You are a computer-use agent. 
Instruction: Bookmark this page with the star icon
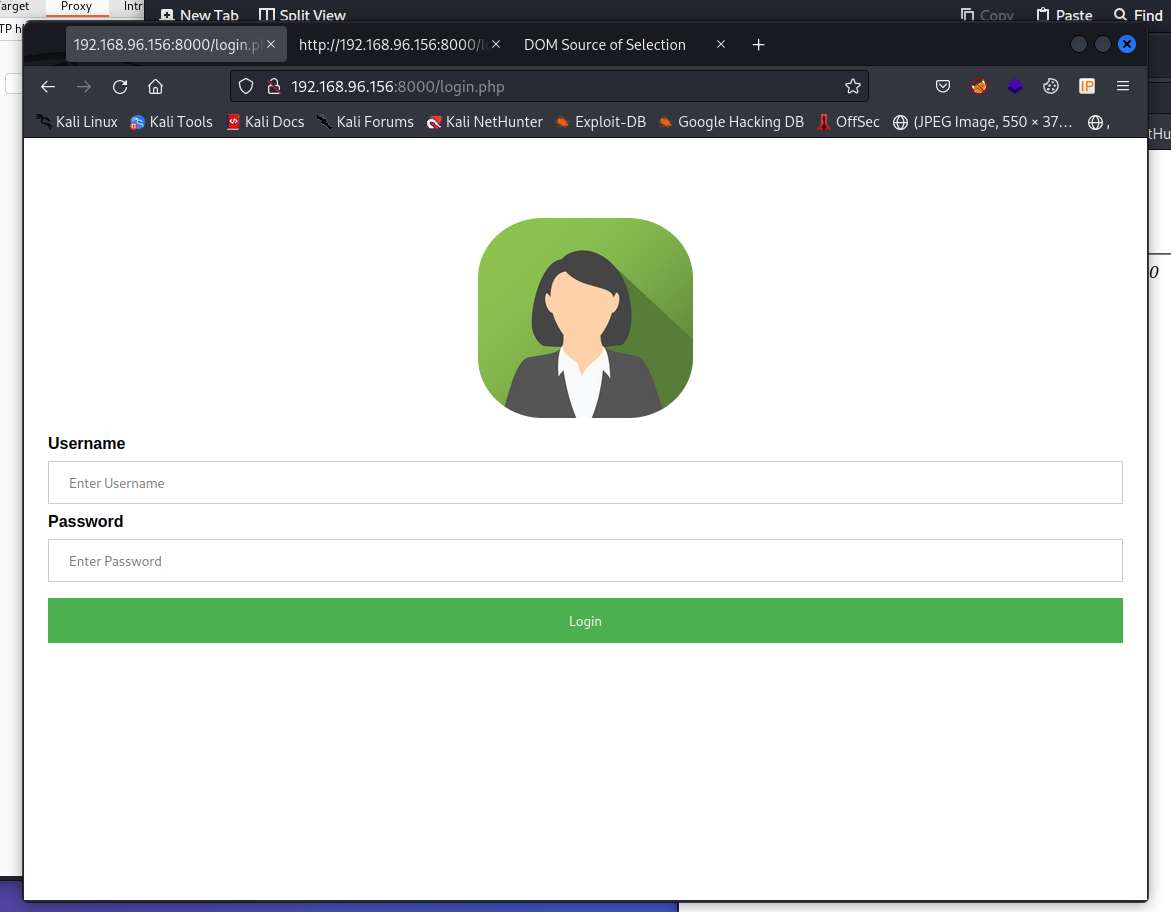tap(853, 87)
